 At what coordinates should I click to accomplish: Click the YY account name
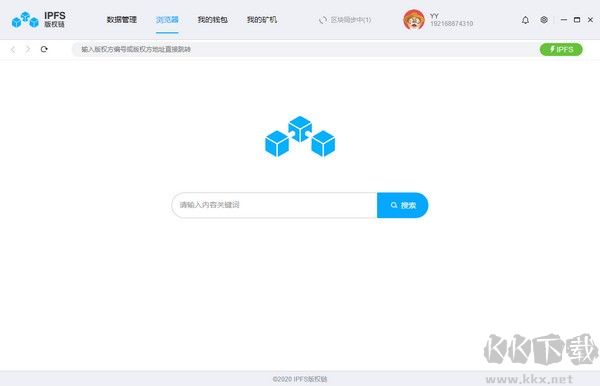tap(434, 16)
